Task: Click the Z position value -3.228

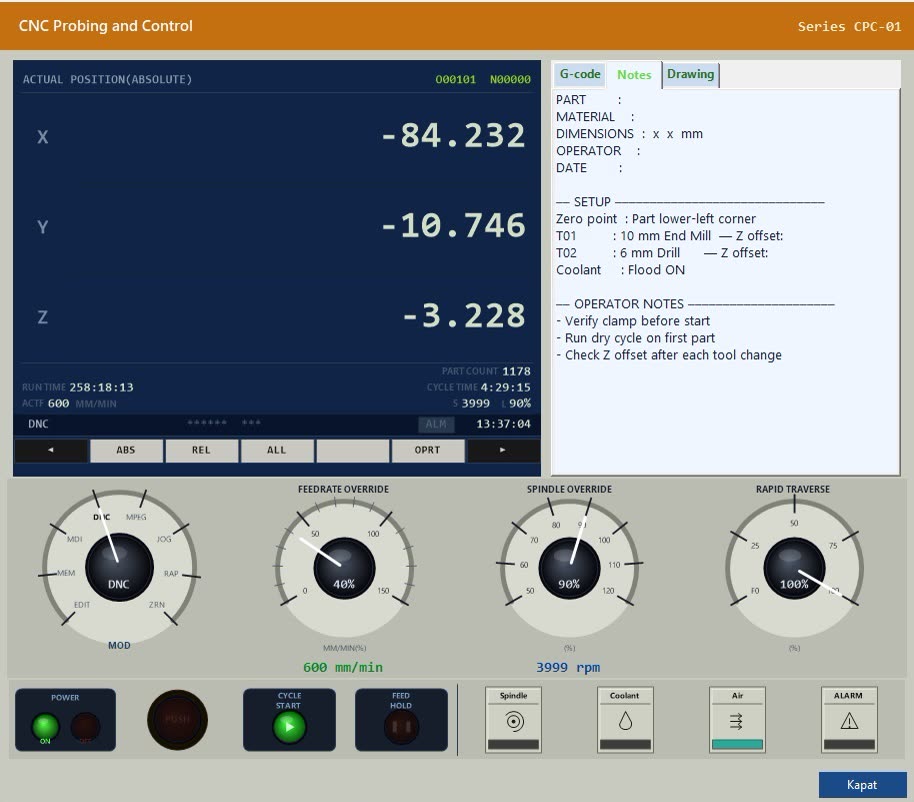Action: 464,315
